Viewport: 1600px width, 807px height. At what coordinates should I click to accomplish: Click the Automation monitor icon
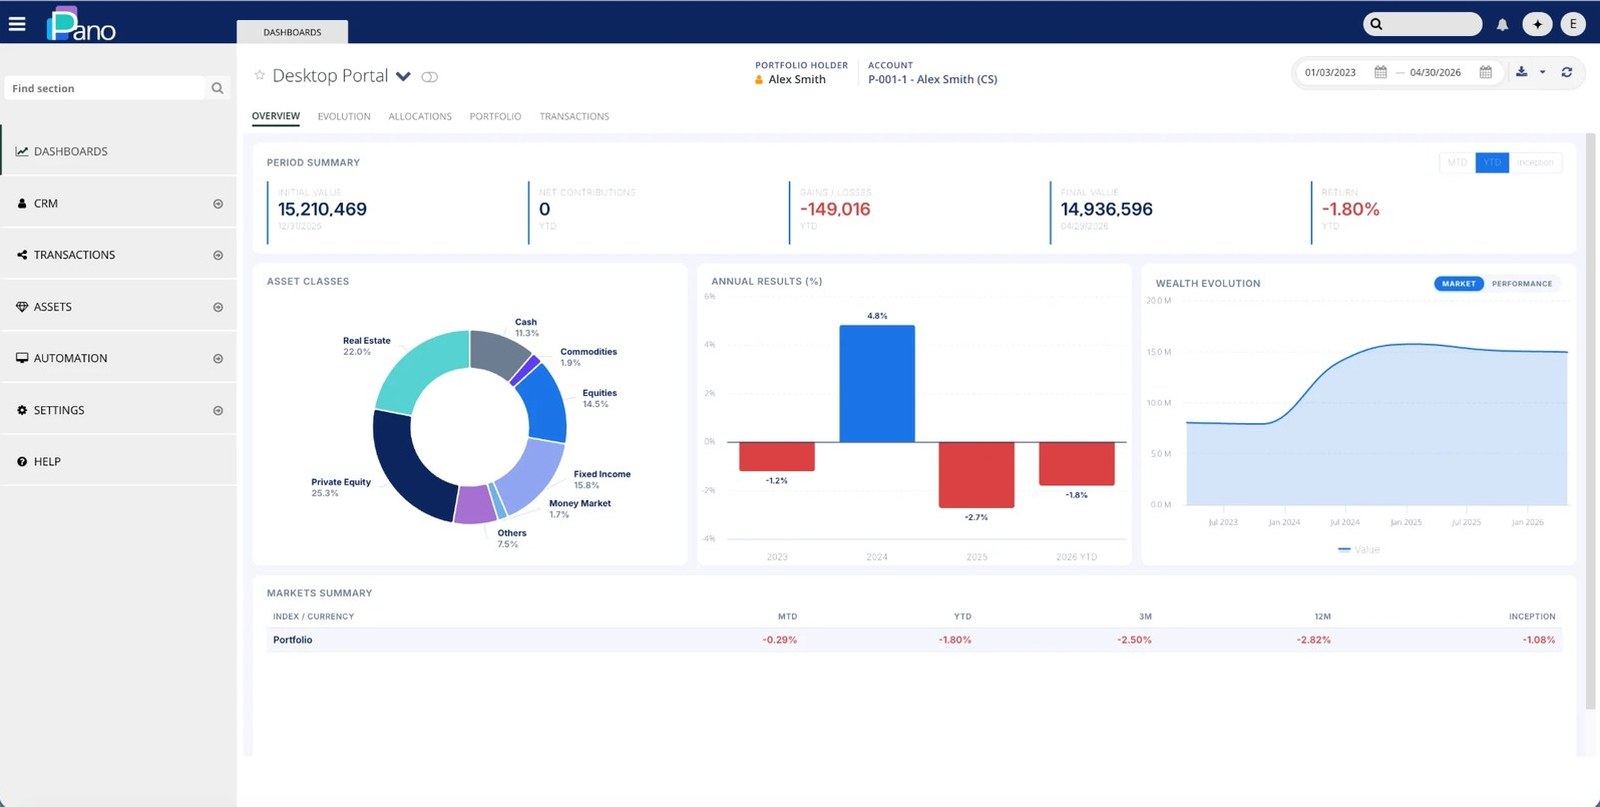click(x=22, y=358)
